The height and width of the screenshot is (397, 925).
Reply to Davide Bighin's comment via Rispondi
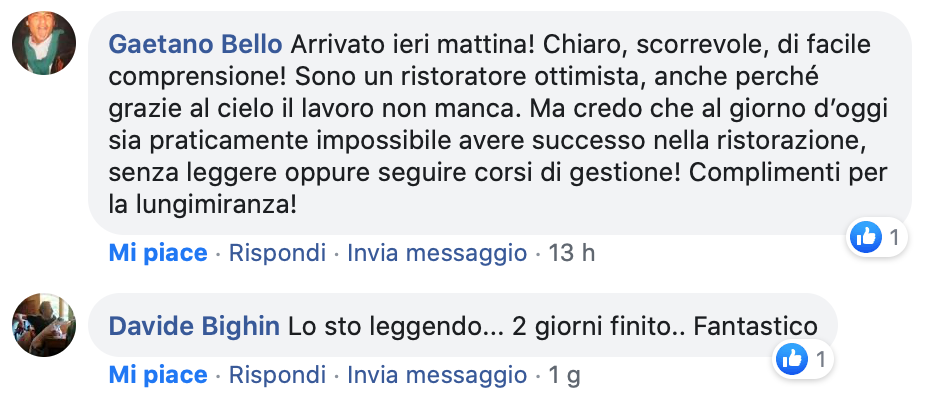277,375
